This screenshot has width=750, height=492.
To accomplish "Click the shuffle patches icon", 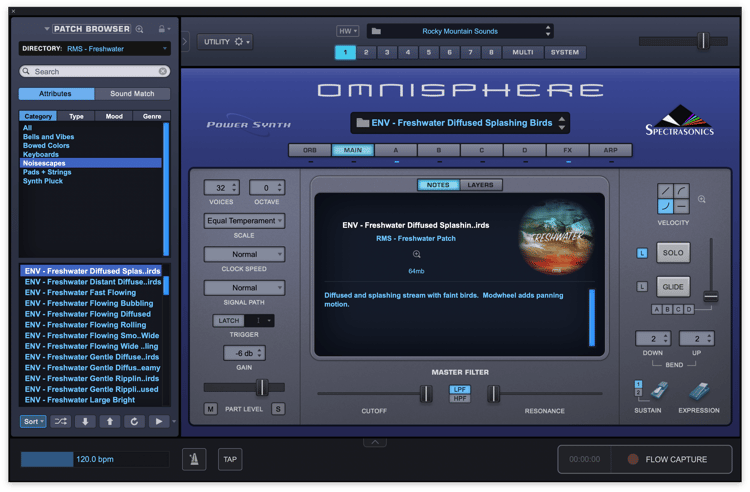I will pyautogui.click(x=61, y=421).
